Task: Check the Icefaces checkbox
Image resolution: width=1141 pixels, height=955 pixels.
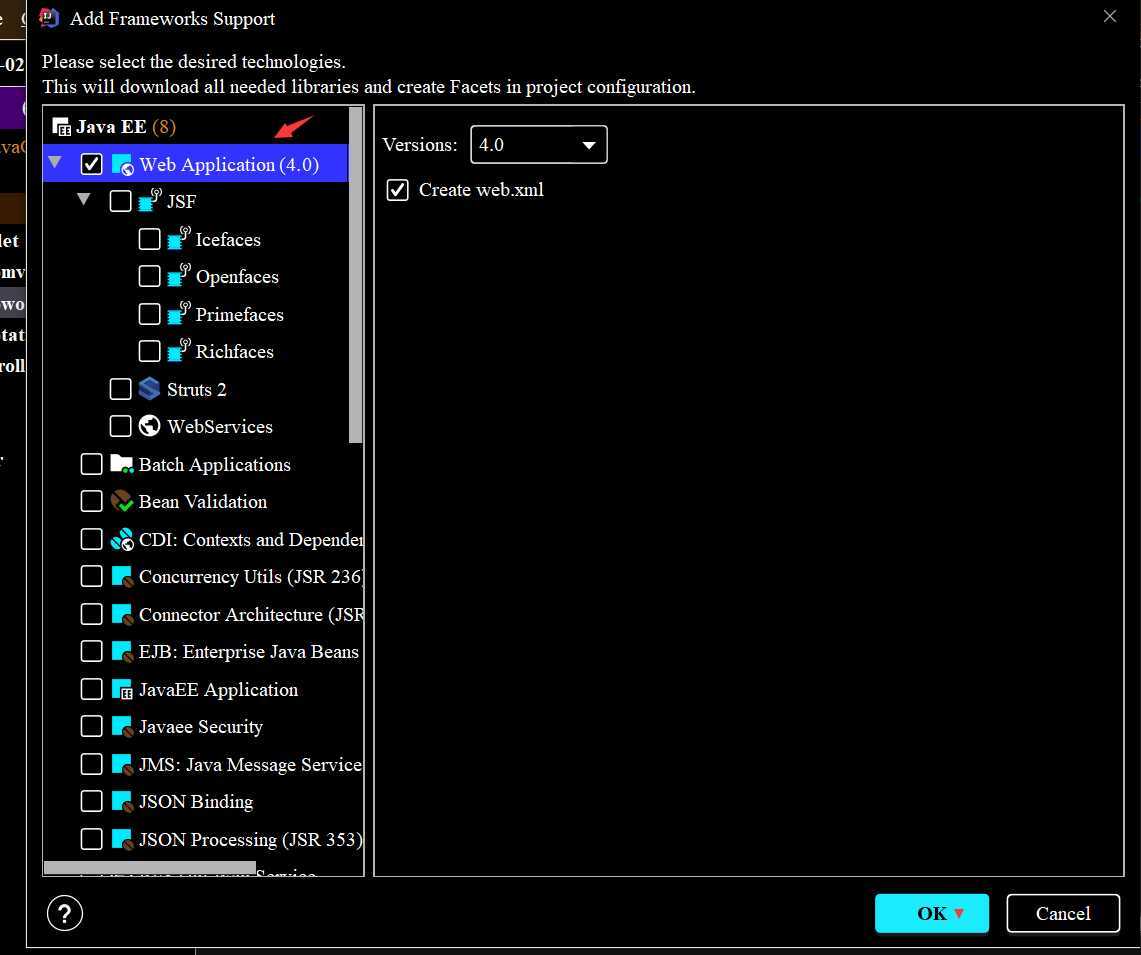Action: (149, 239)
